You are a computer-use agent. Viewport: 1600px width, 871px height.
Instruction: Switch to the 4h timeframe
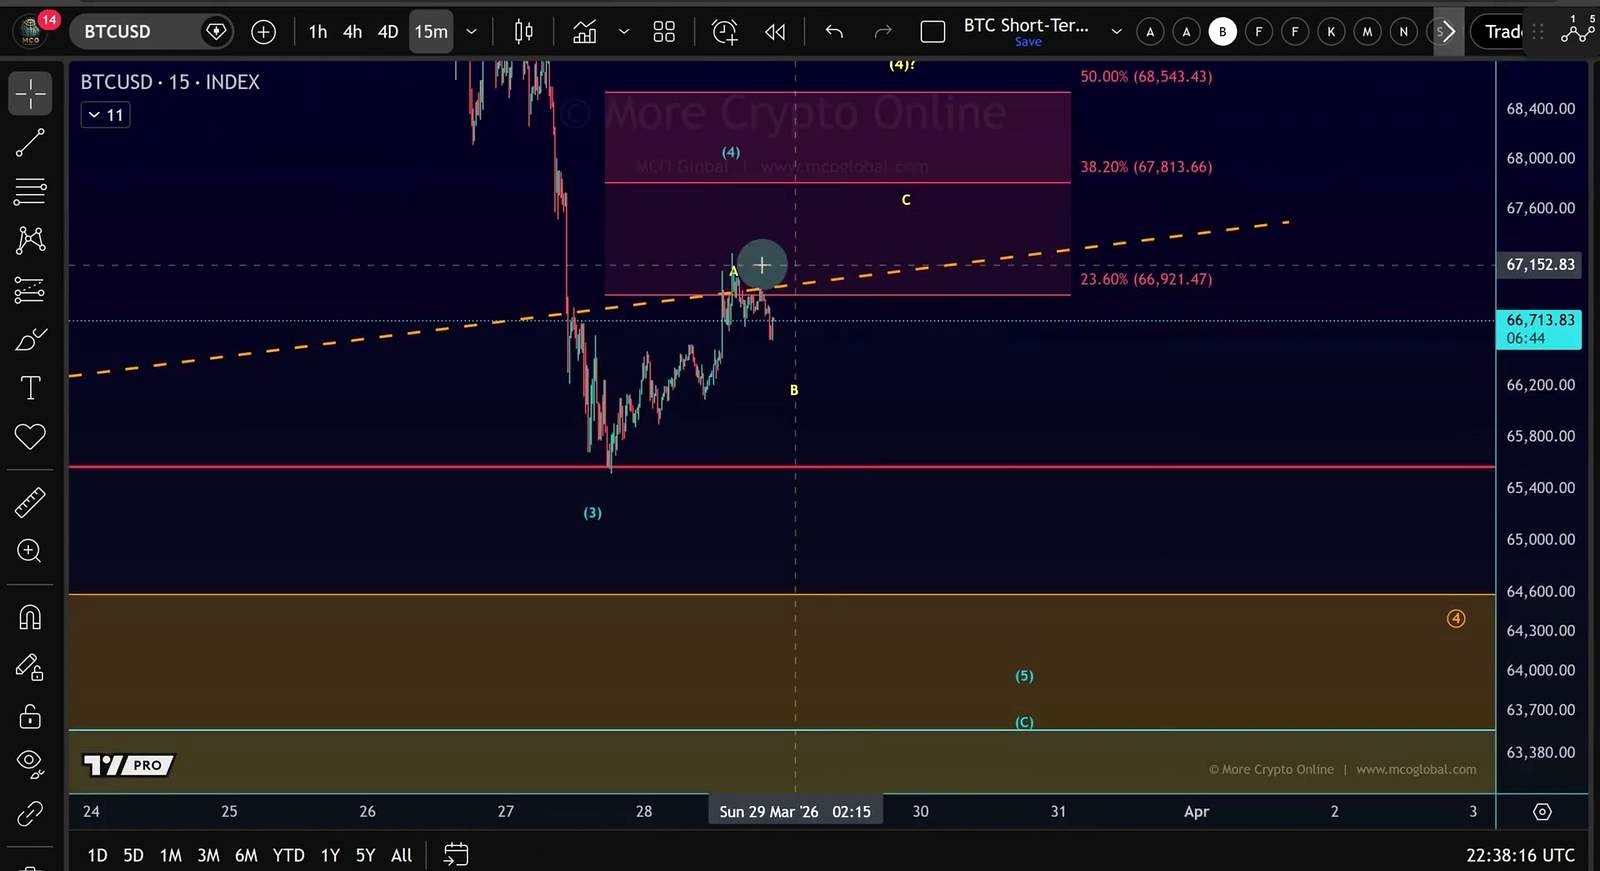[x=352, y=32]
